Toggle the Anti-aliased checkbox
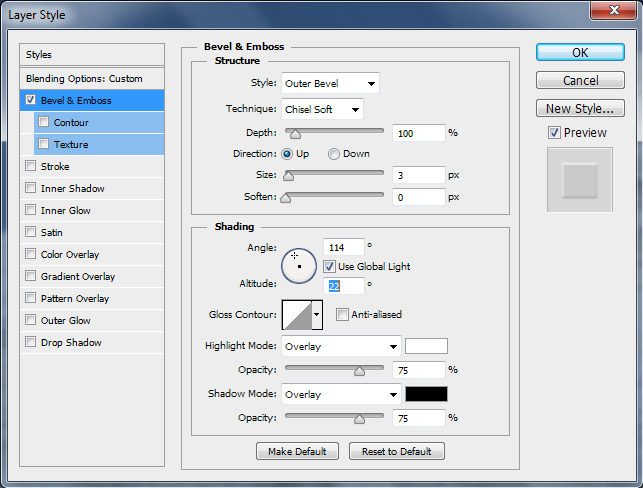This screenshot has width=643, height=488. click(342, 315)
